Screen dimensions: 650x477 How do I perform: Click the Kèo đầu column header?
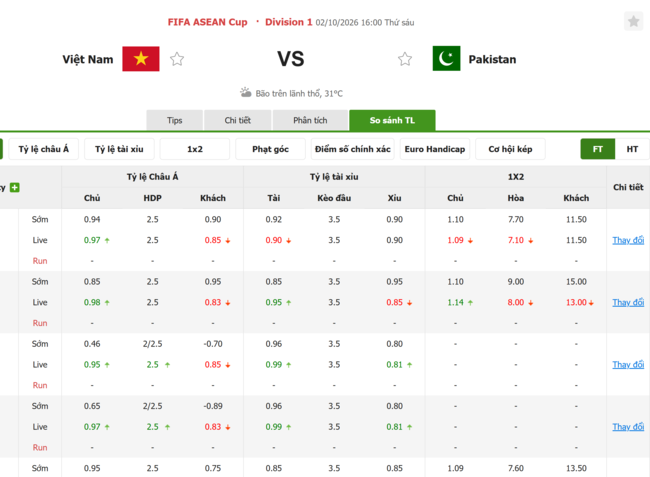[334, 198]
